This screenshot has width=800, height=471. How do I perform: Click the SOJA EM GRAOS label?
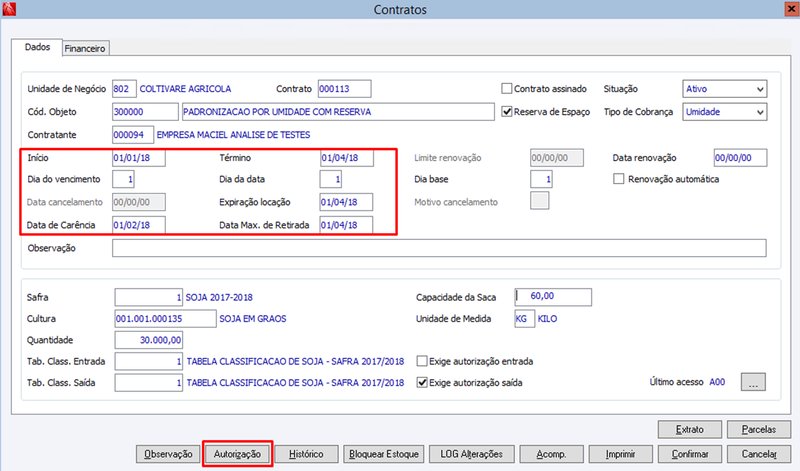point(253,318)
